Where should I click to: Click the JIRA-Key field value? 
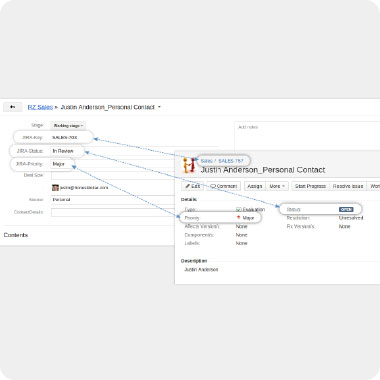coord(65,137)
